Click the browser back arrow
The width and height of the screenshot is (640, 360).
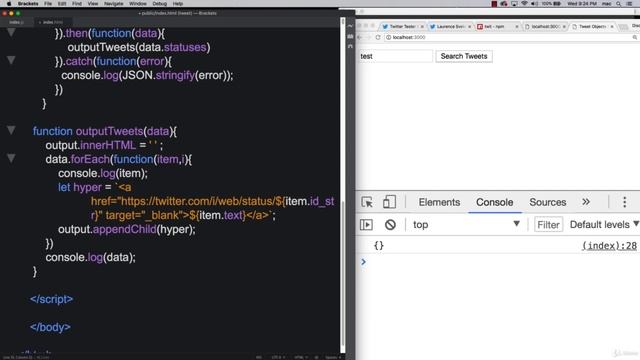[360, 37]
